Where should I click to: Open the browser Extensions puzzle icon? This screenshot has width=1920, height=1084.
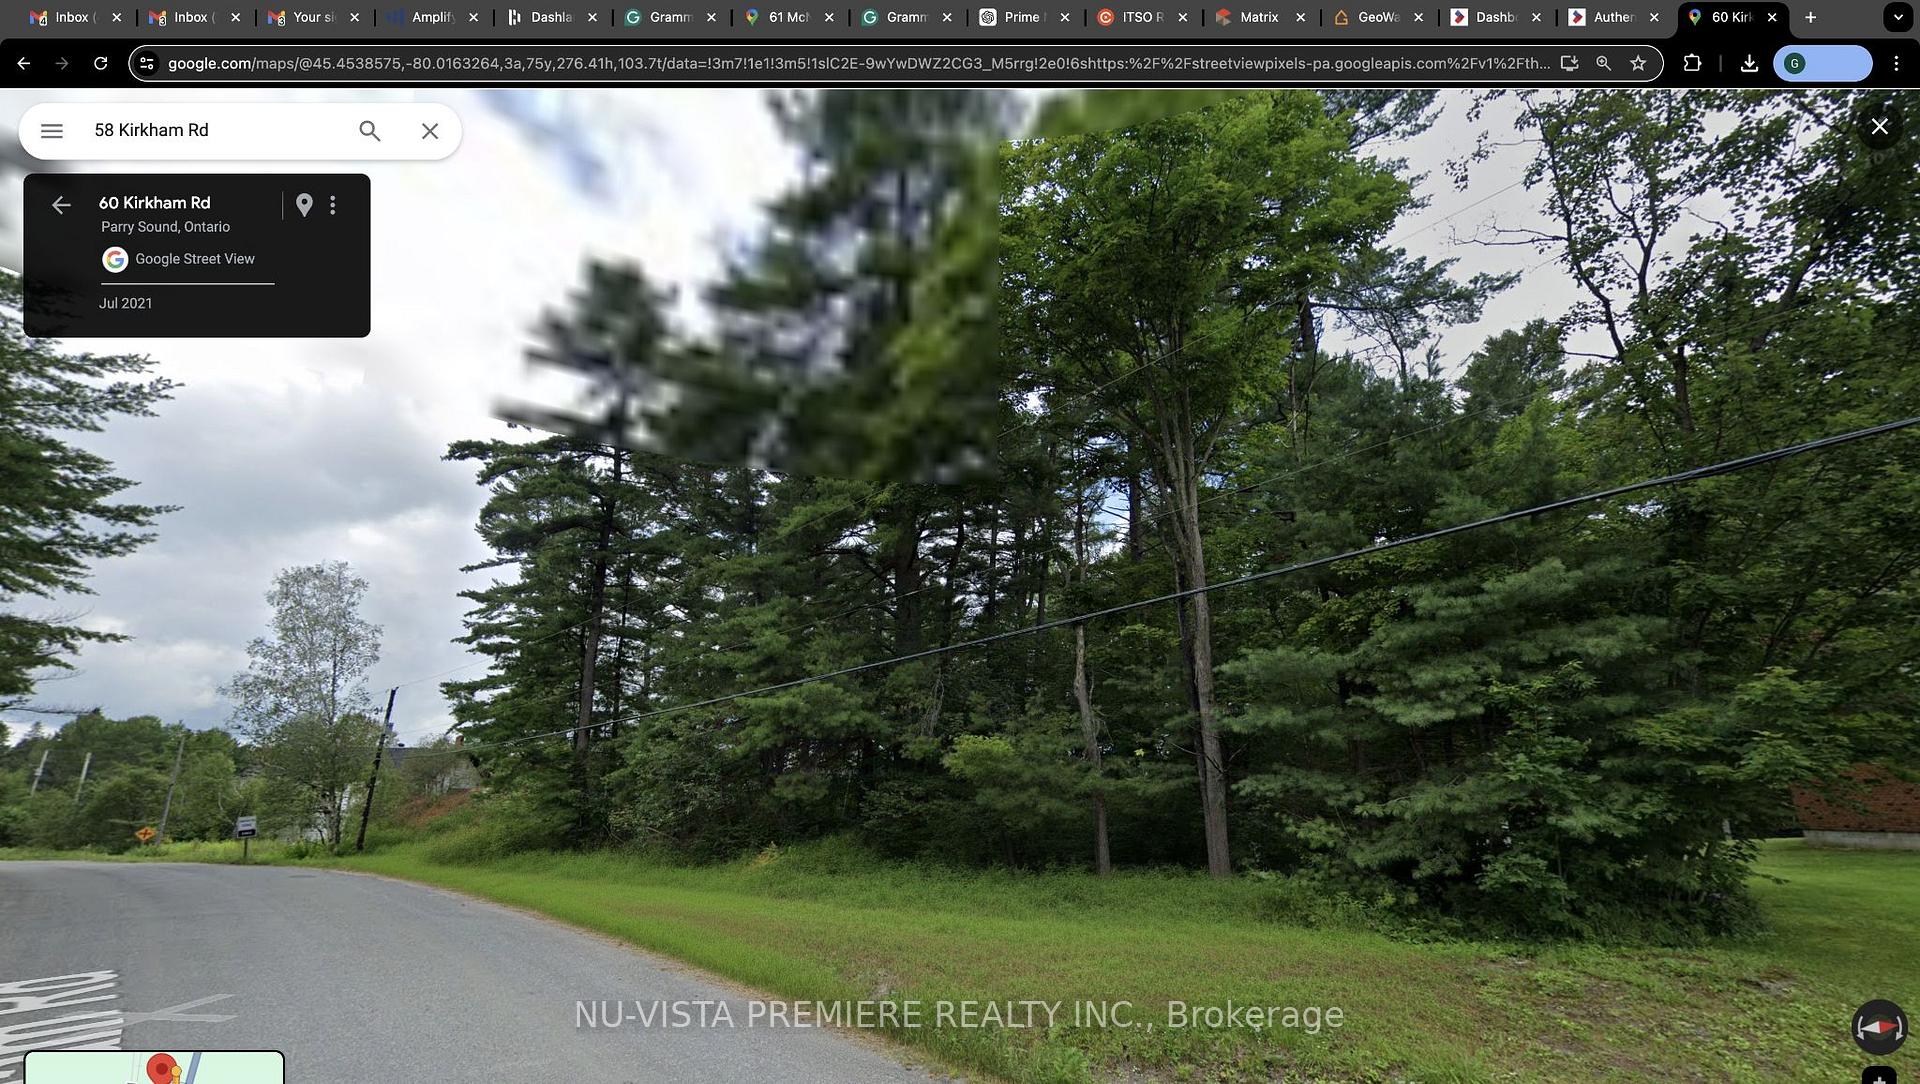click(1692, 63)
